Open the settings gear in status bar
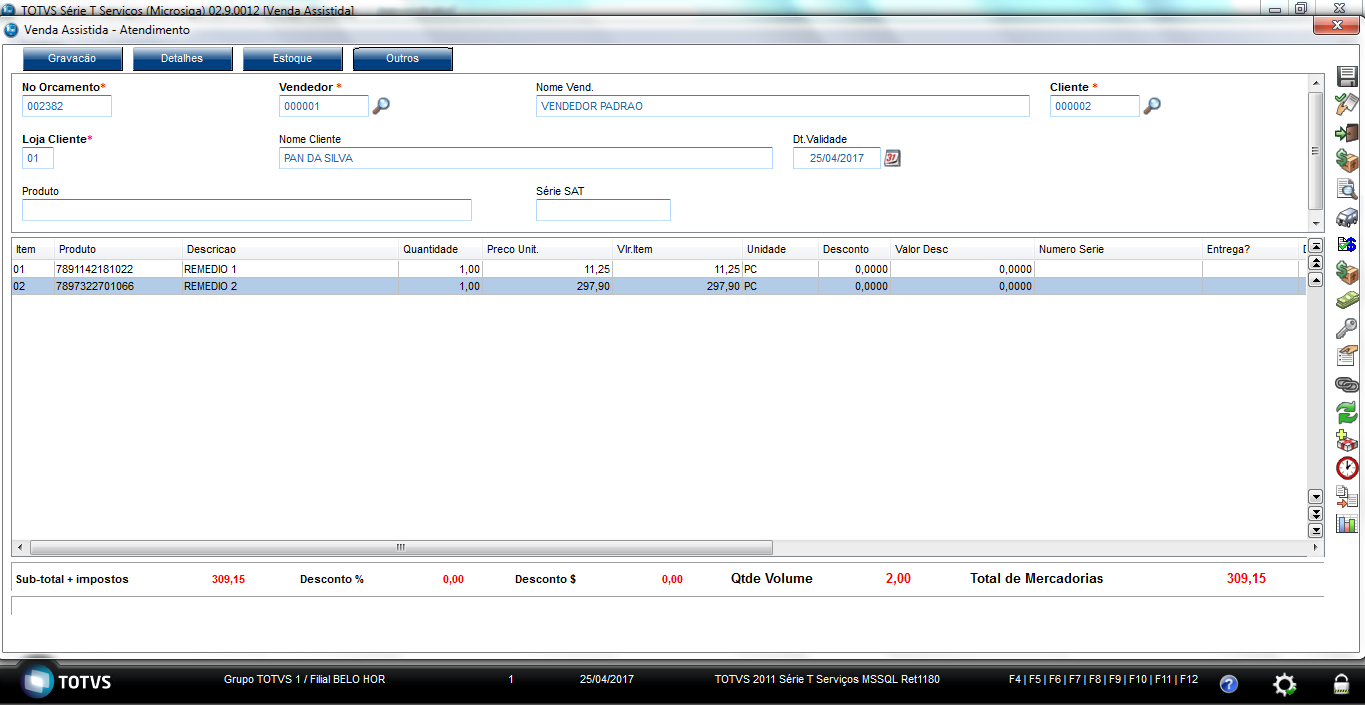1365x705 pixels. pyautogui.click(x=1284, y=684)
